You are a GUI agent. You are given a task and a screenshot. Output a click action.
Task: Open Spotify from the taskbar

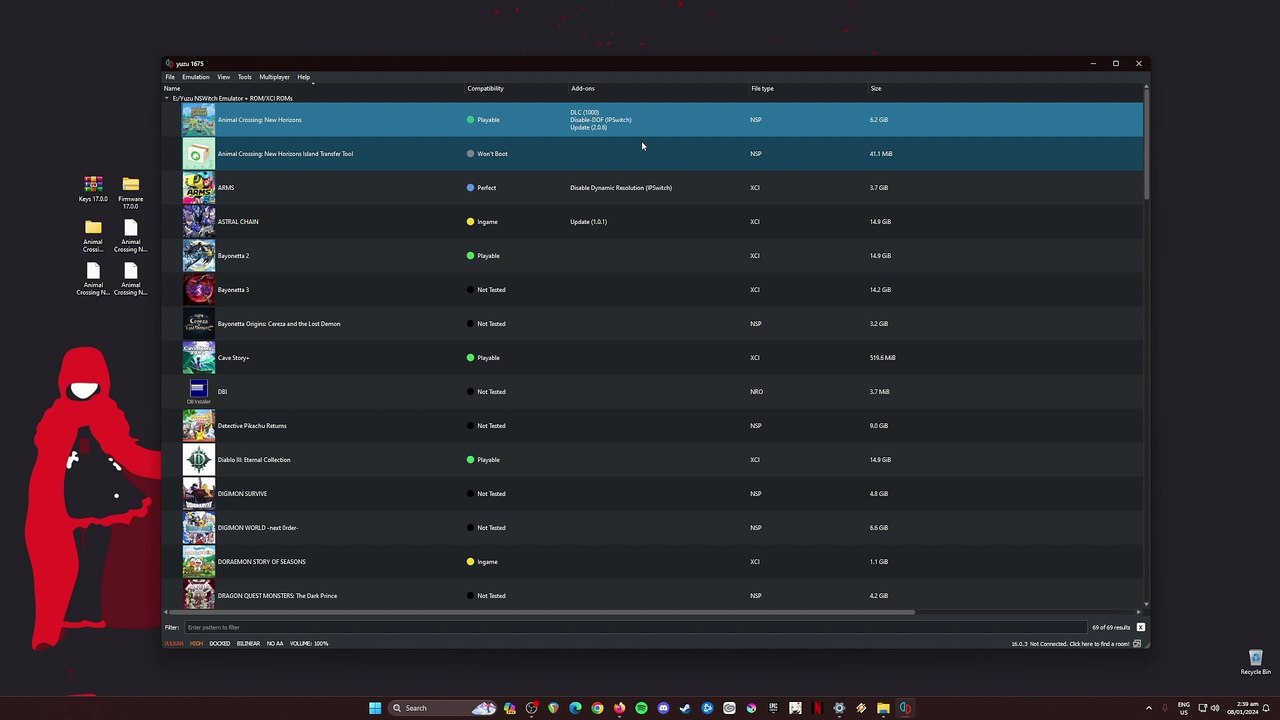point(641,708)
